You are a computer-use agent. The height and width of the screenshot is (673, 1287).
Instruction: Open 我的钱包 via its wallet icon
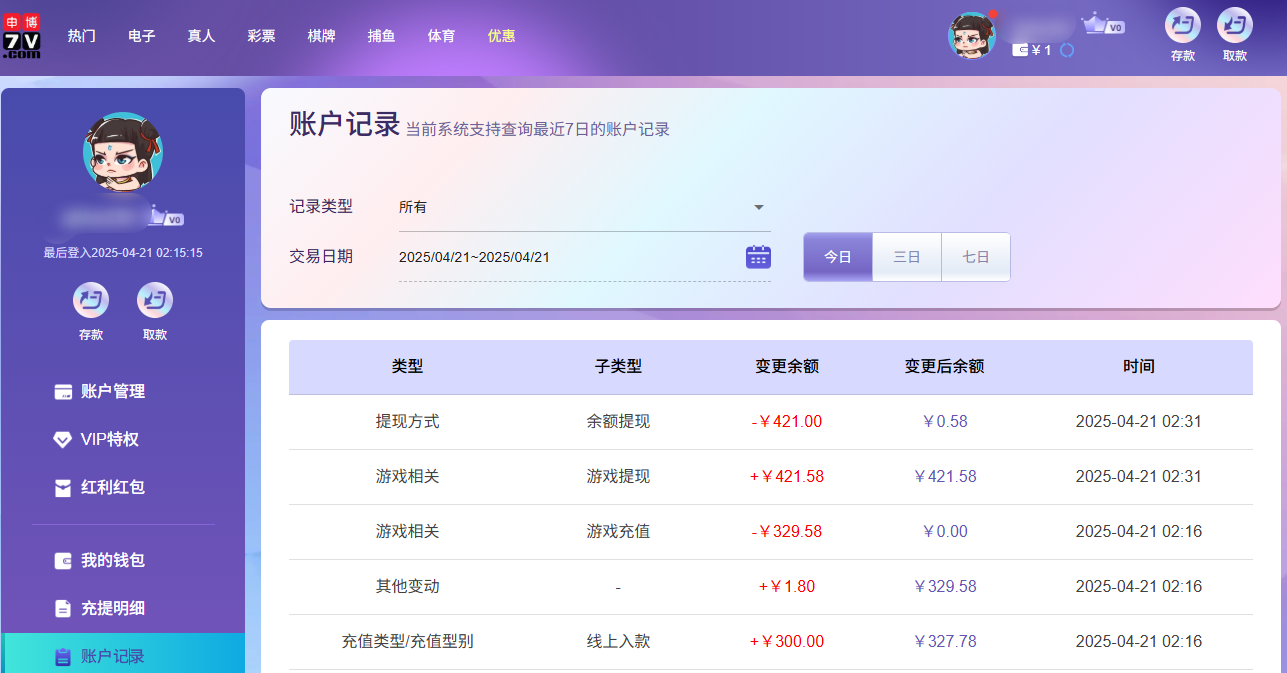pyautogui.click(x=62, y=560)
